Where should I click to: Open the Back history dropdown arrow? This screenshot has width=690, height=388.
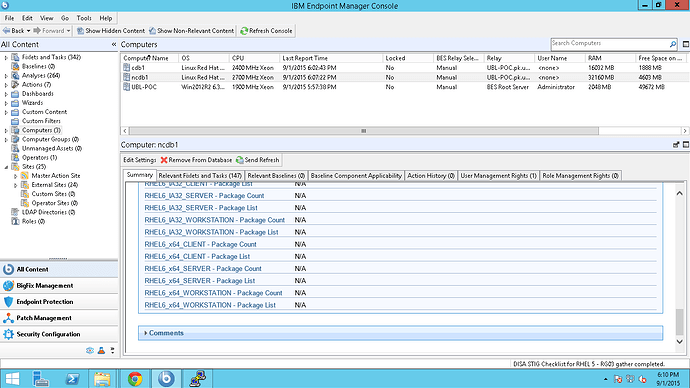tap(29, 31)
